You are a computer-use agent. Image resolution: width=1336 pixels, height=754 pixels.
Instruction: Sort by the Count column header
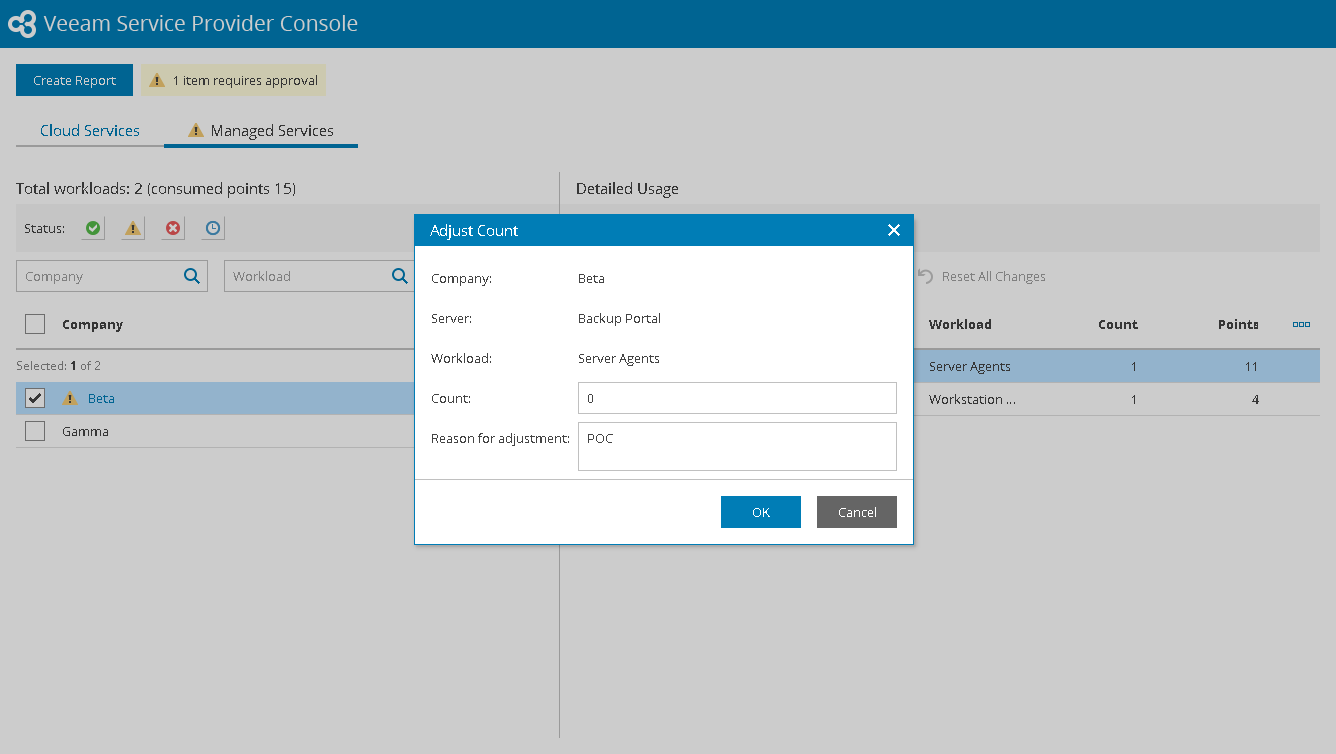1117,324
